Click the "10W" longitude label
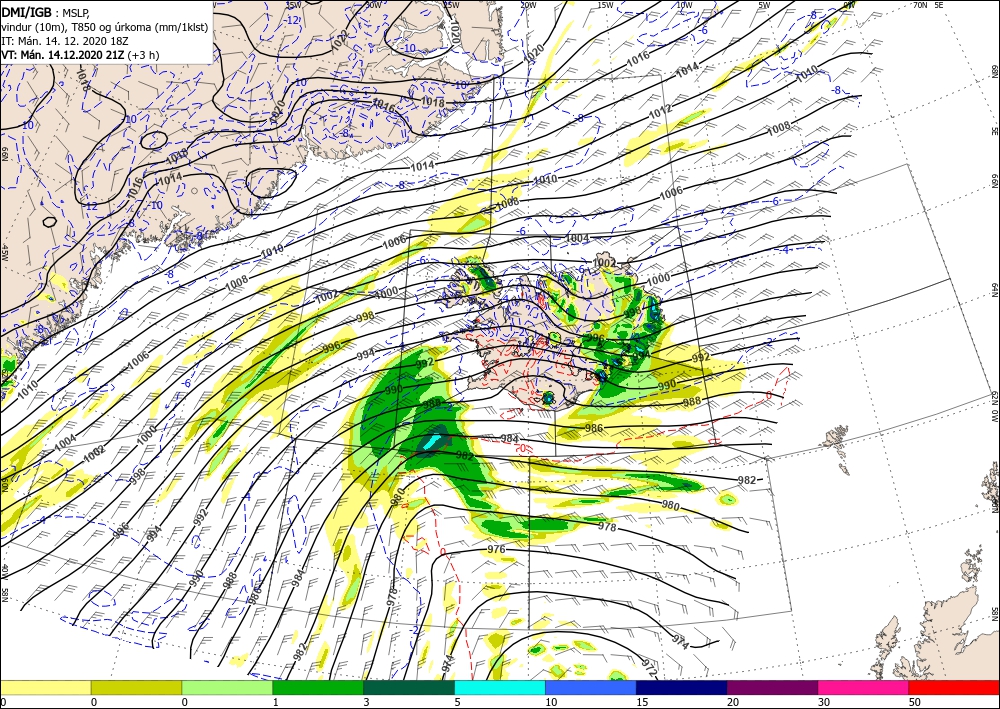The height and width of the screenshot is (709, 1000). point(684,5)
